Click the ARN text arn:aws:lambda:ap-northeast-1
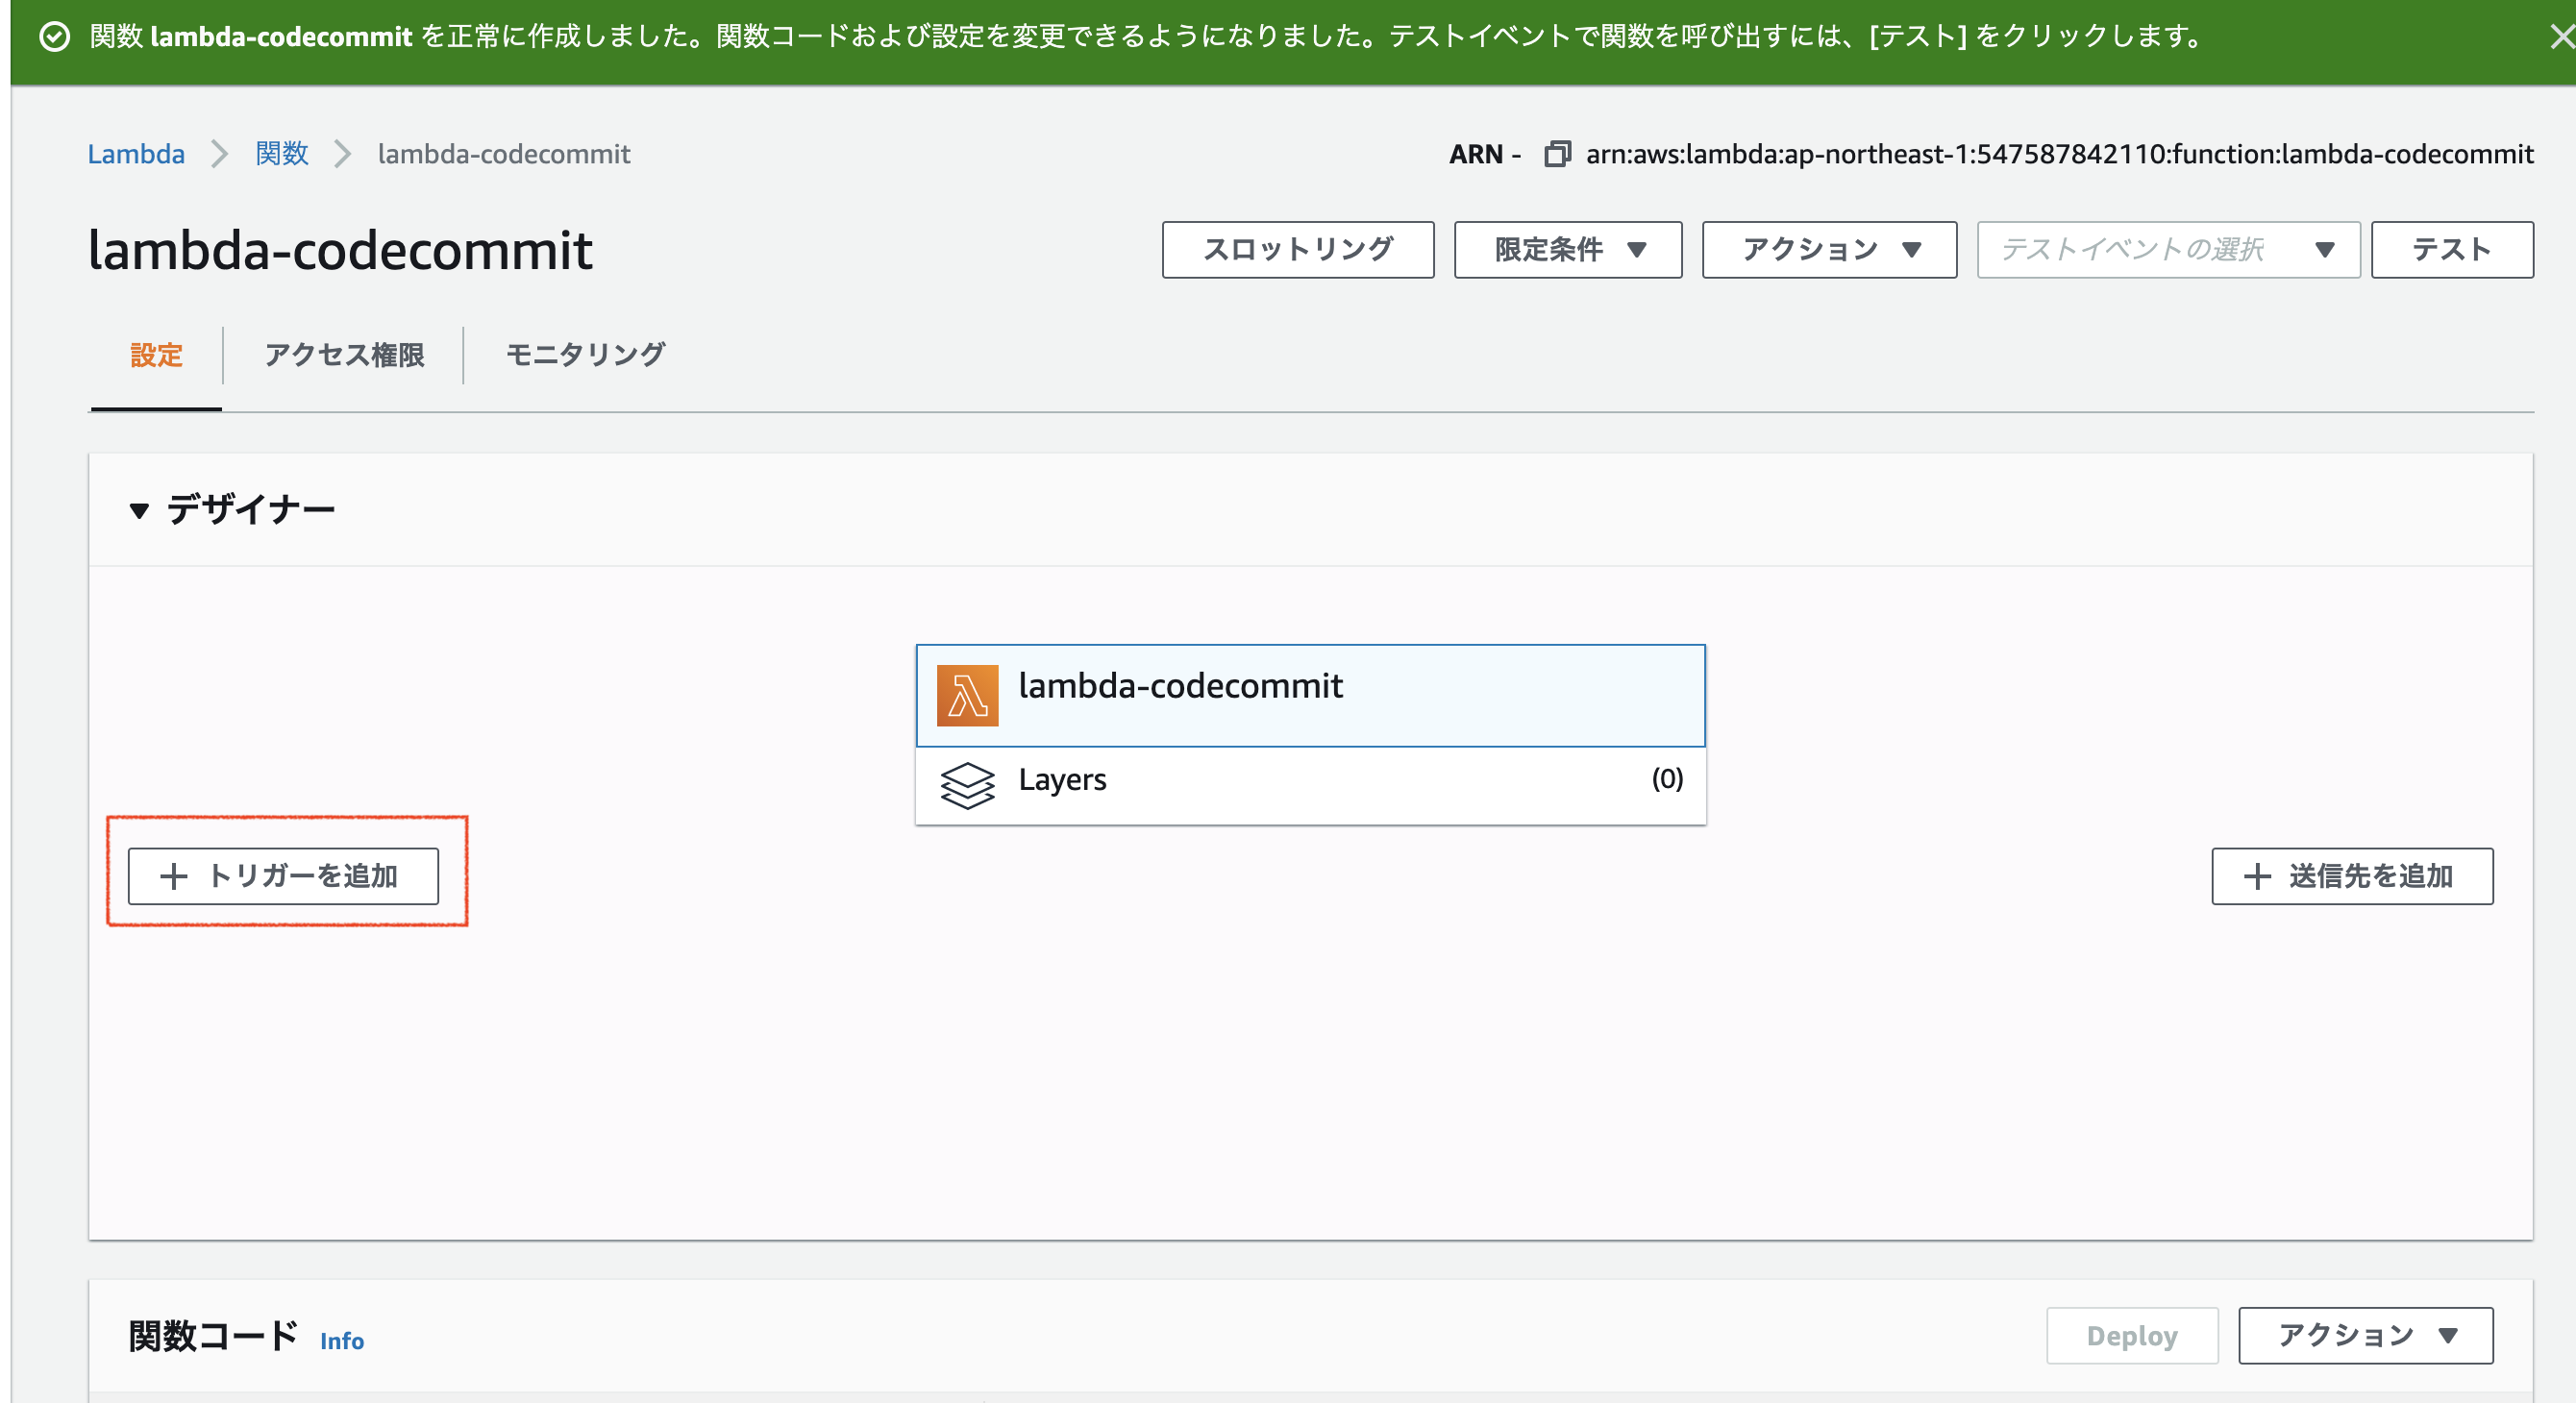The image size is (2576, 1403). (x=2059, y=154)
